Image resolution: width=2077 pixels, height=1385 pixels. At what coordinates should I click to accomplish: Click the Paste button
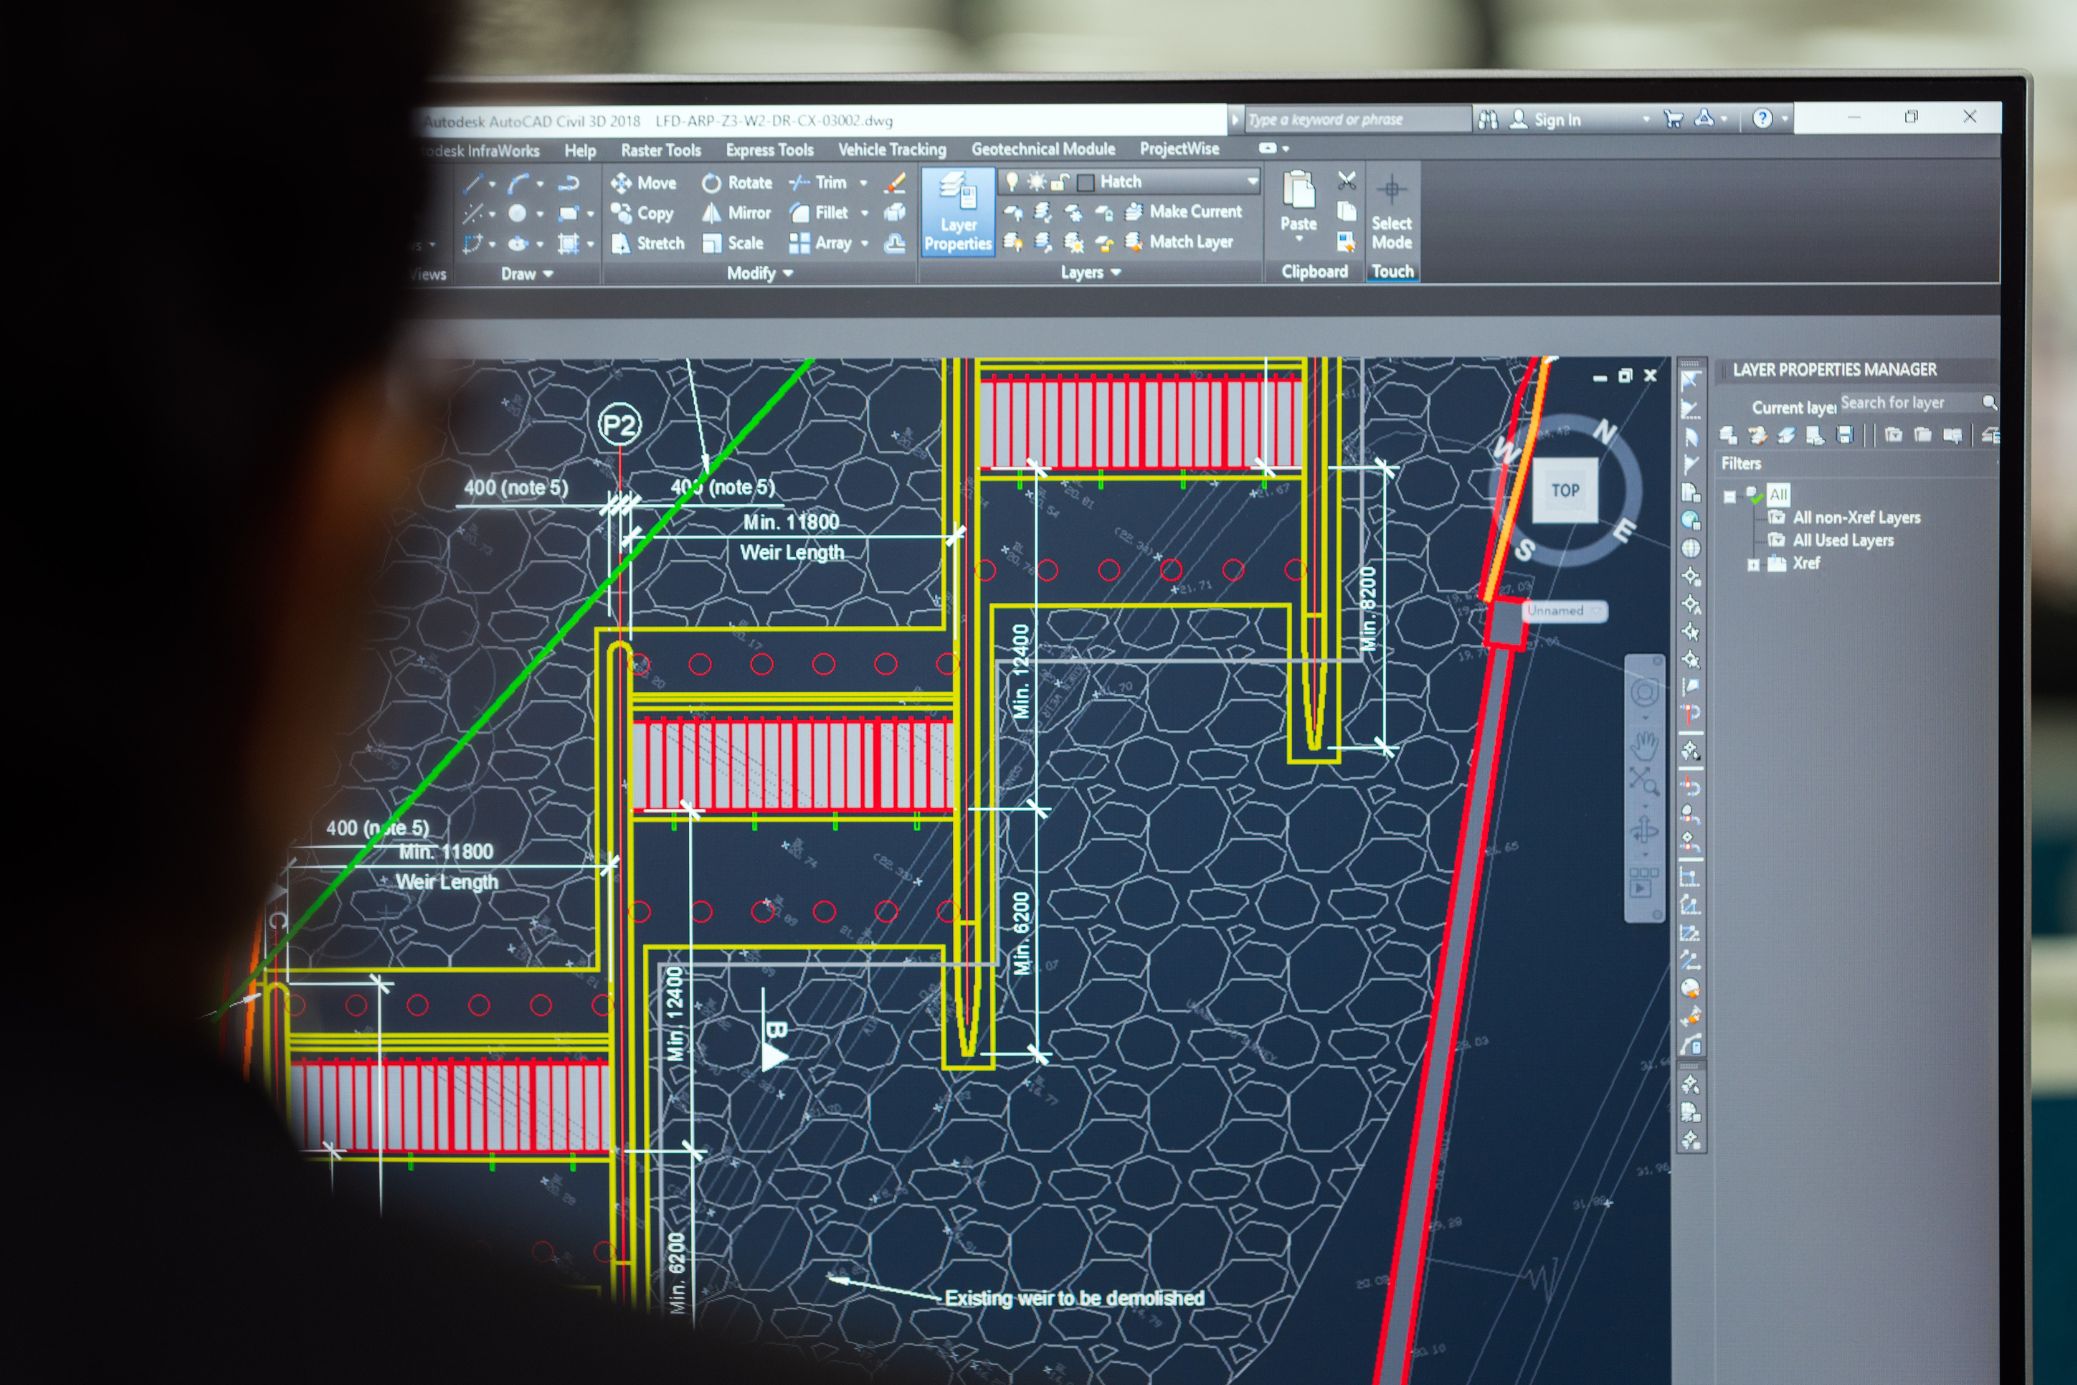(1298, 202)
